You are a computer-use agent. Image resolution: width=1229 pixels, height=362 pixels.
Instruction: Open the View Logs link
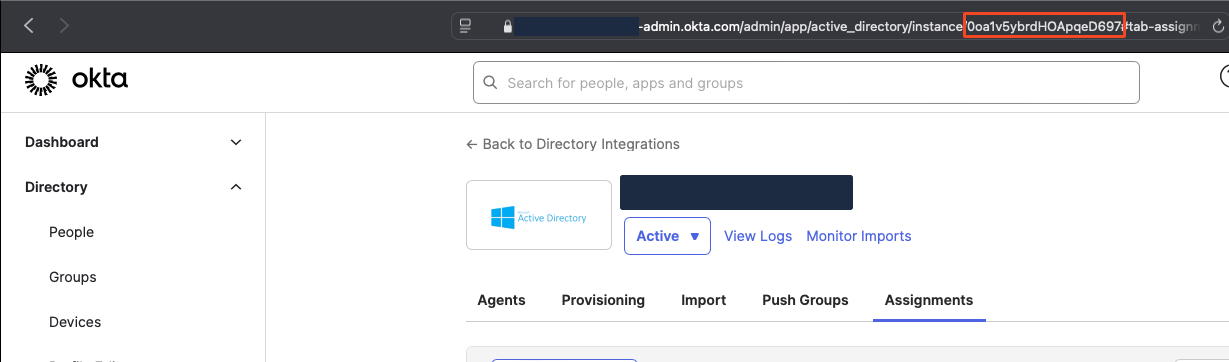click(x=758, y=236)
